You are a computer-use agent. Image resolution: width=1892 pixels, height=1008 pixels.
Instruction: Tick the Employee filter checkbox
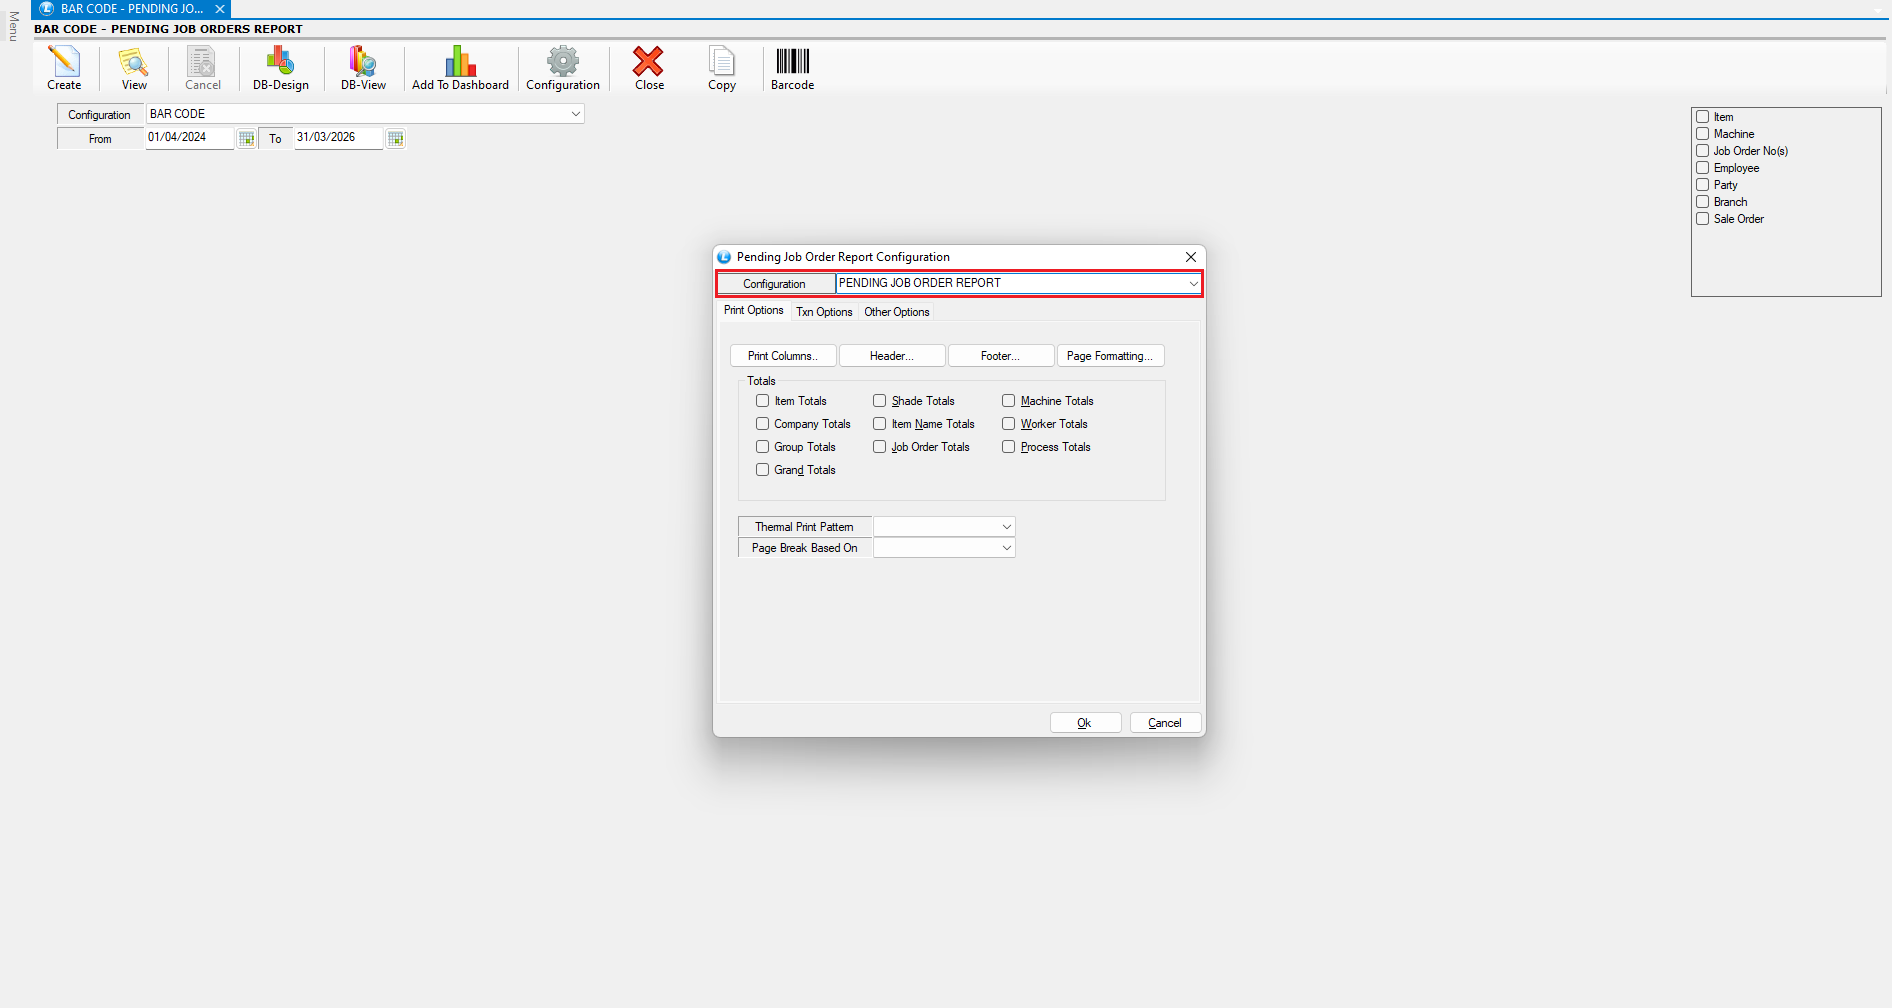tap(1703, 168)
